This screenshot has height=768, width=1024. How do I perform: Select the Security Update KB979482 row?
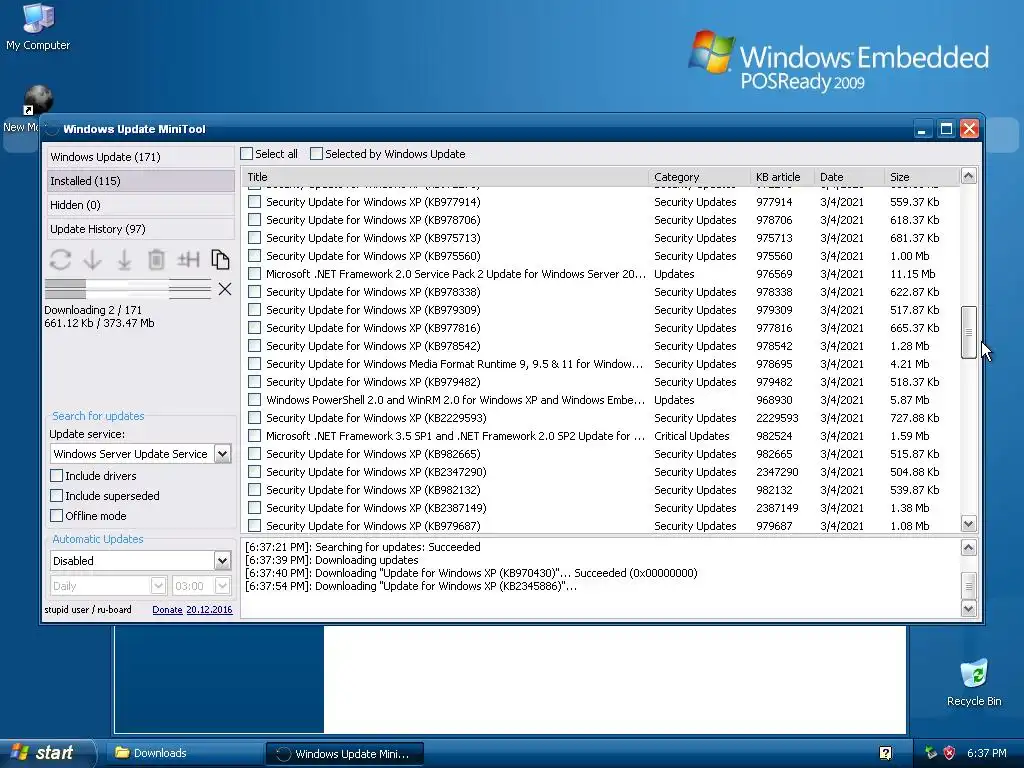pos(601,382)
